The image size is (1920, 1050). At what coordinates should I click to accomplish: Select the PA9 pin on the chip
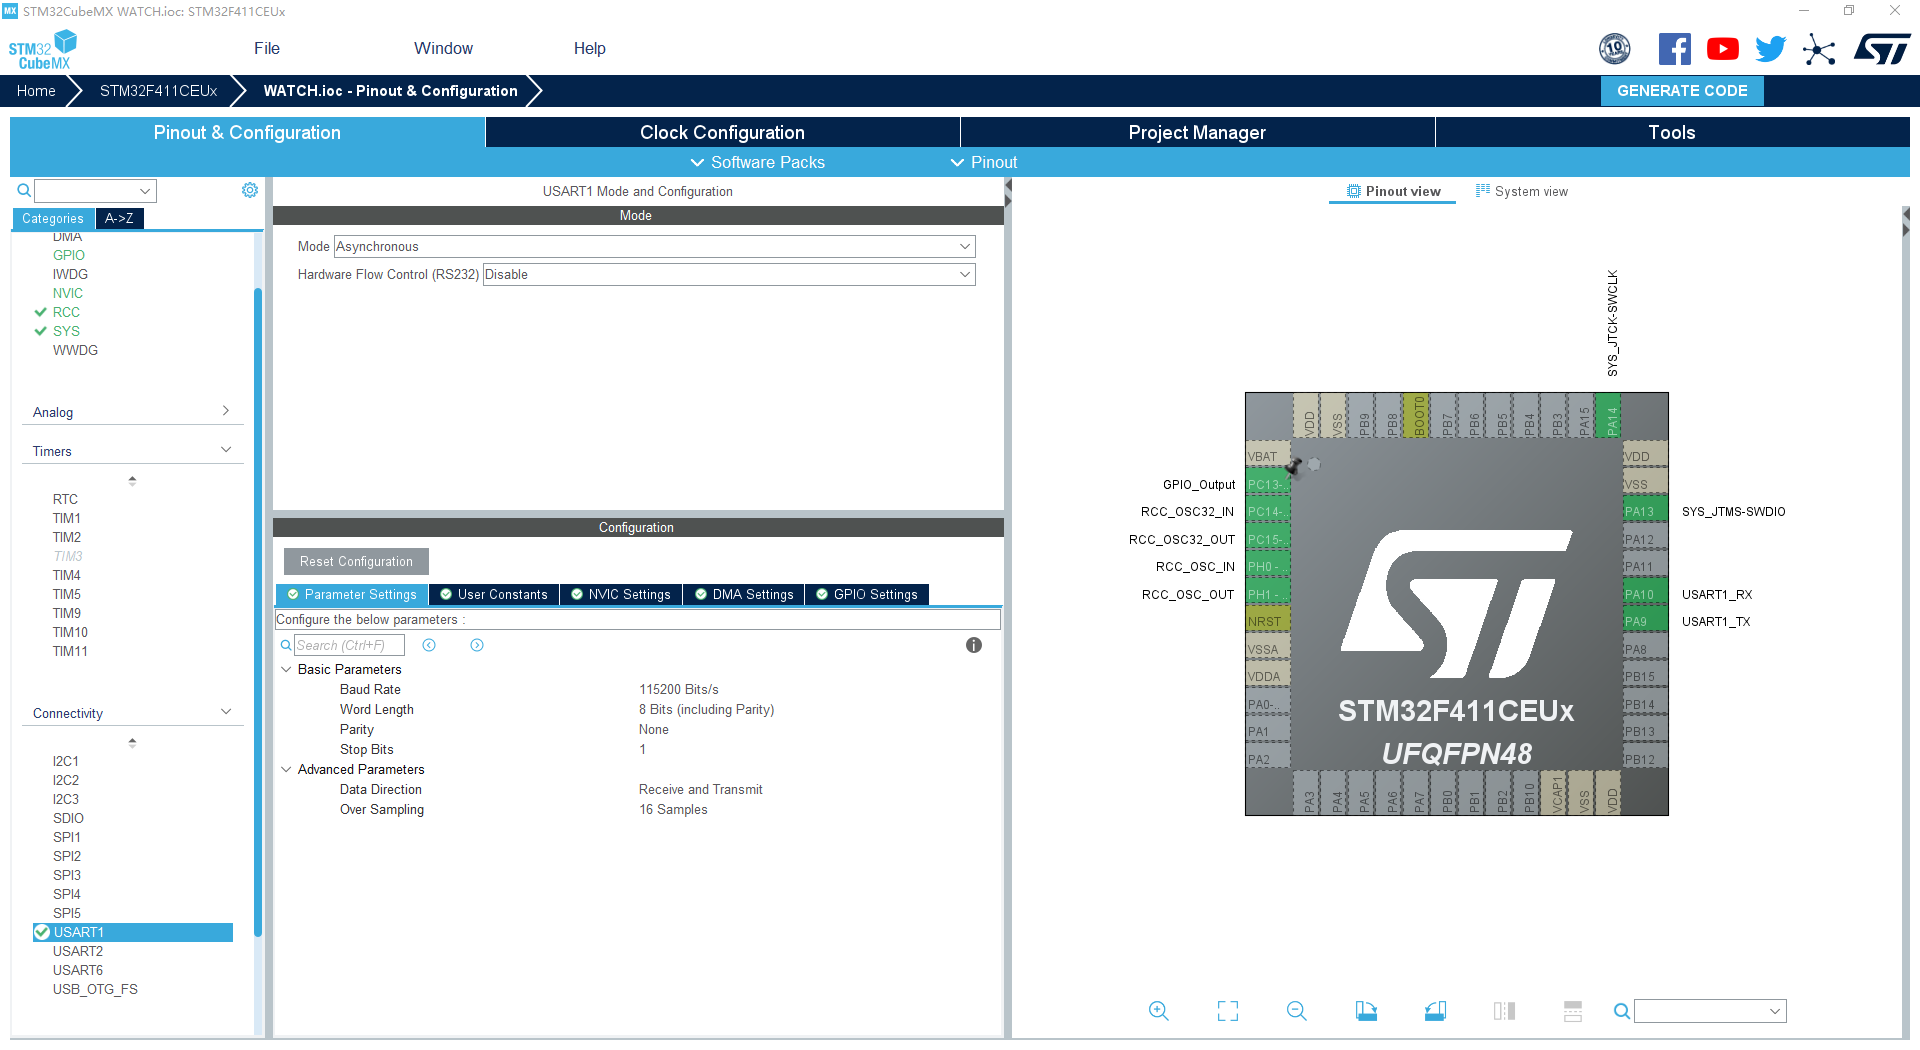tap(1645, 621)
